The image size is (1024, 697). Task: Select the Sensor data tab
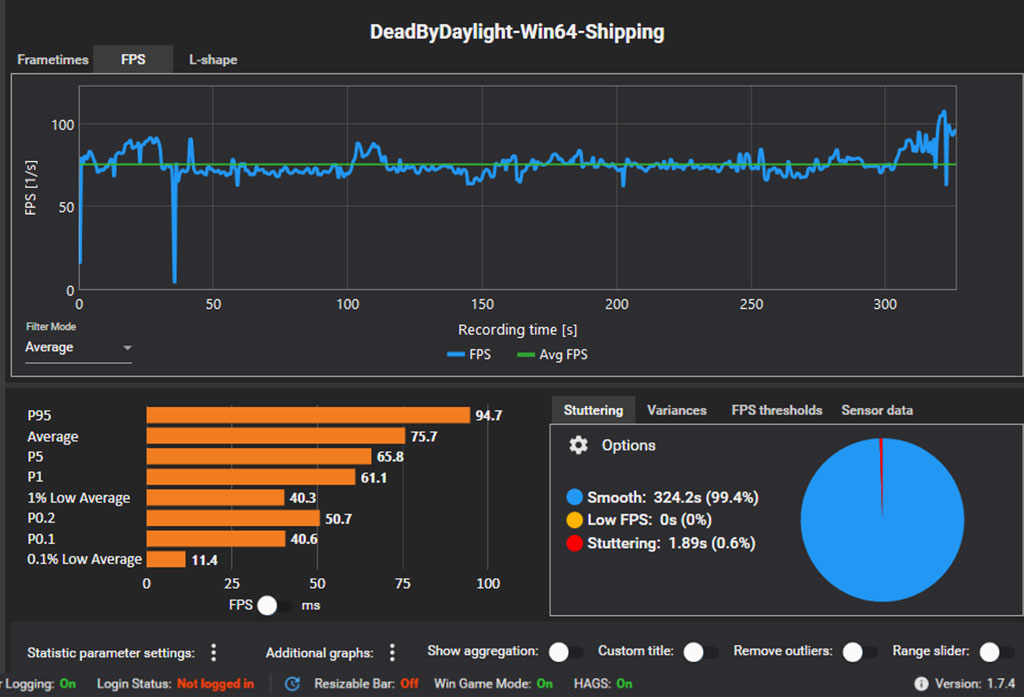(x=876, y=410)
